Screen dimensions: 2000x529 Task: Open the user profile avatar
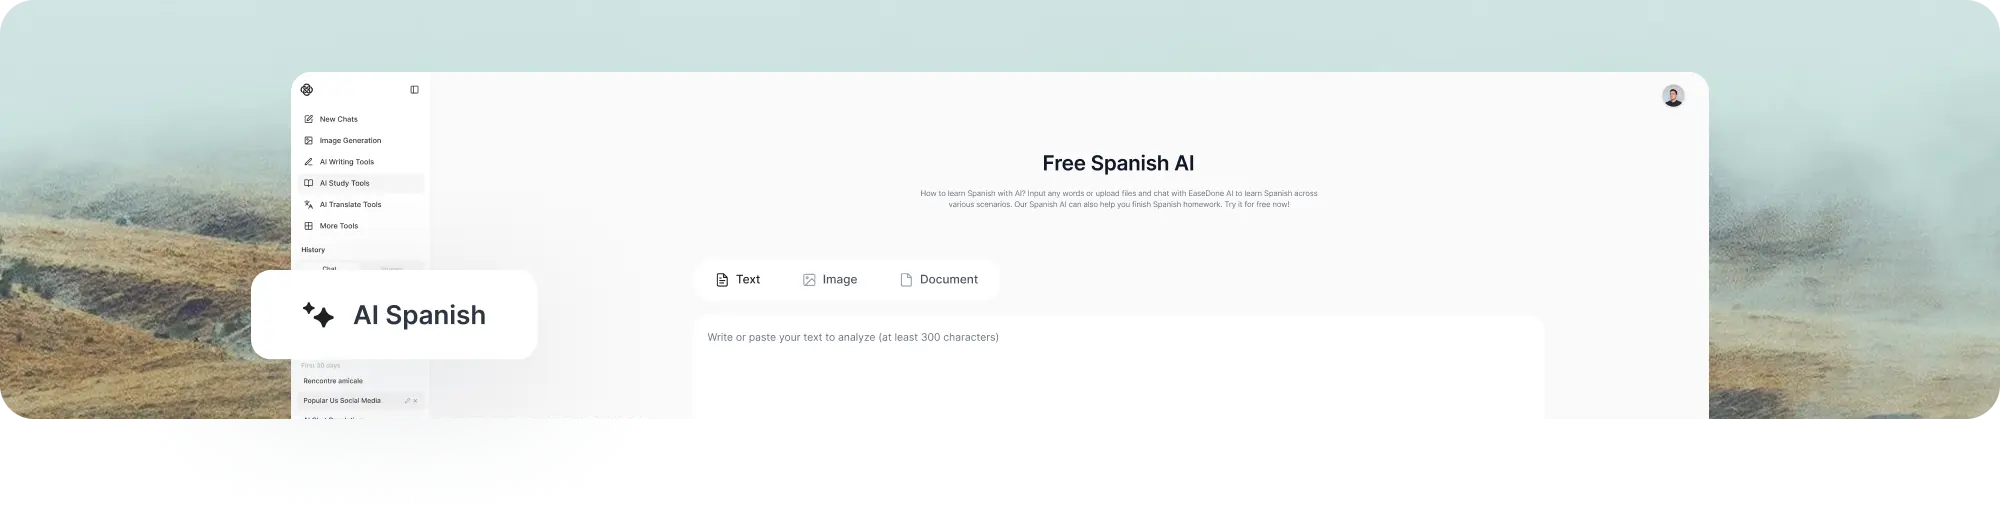[x=1673, y=96]
